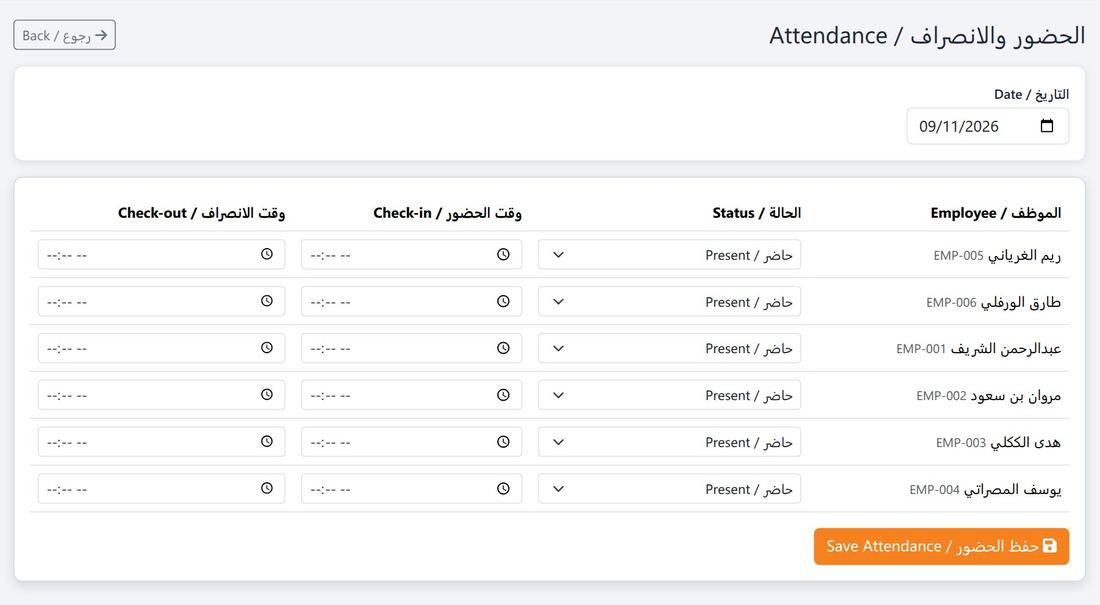1100x605 pixels.
Task: Select employee code EMP-002
Action: tap(941, 396)
